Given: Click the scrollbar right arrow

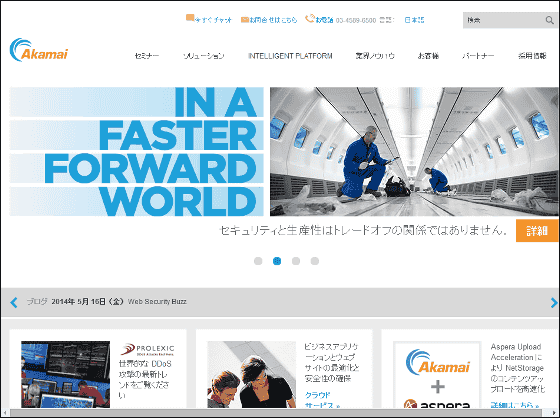Looking at the screenshot, I should click(x=555, y=413).
